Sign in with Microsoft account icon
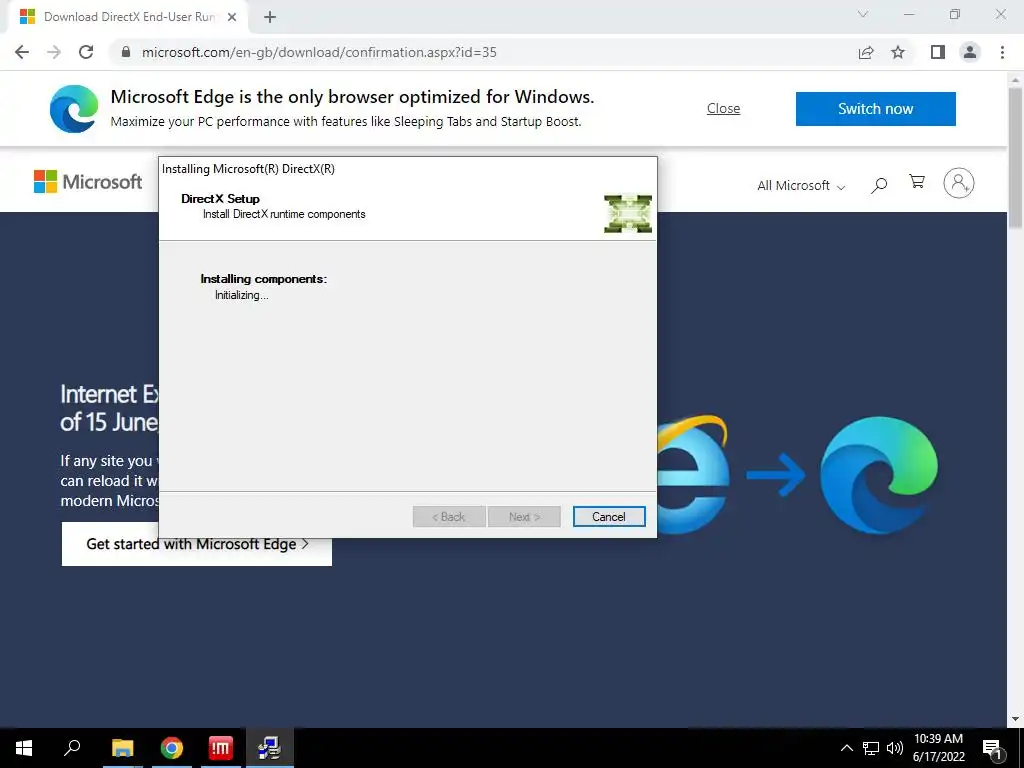Screen dimensions: 1024x768 pyautogui.click(x=958, y=184)
